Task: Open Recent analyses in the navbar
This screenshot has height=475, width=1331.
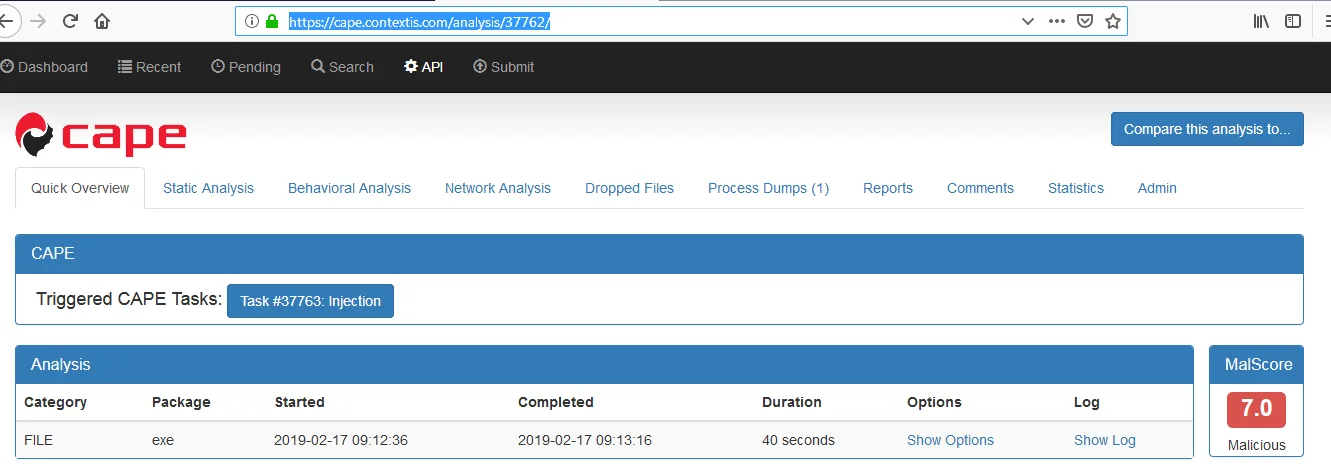Action: 150,67
